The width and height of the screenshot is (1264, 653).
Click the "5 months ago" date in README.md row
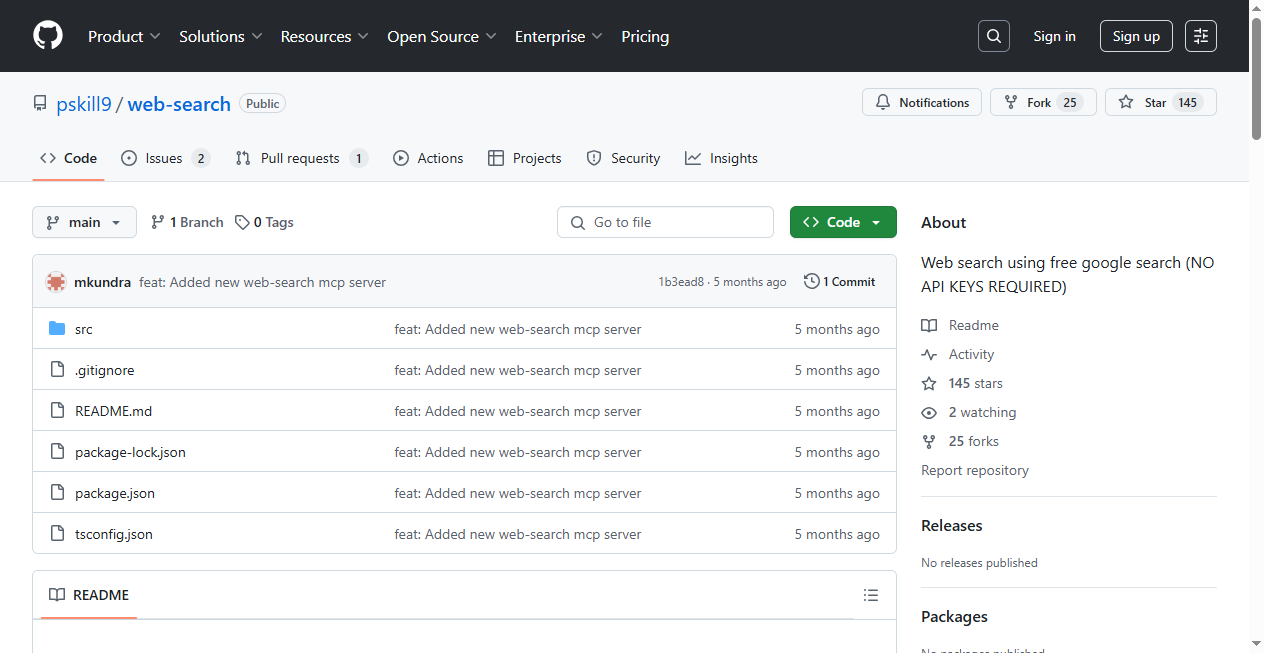[837, 411]
